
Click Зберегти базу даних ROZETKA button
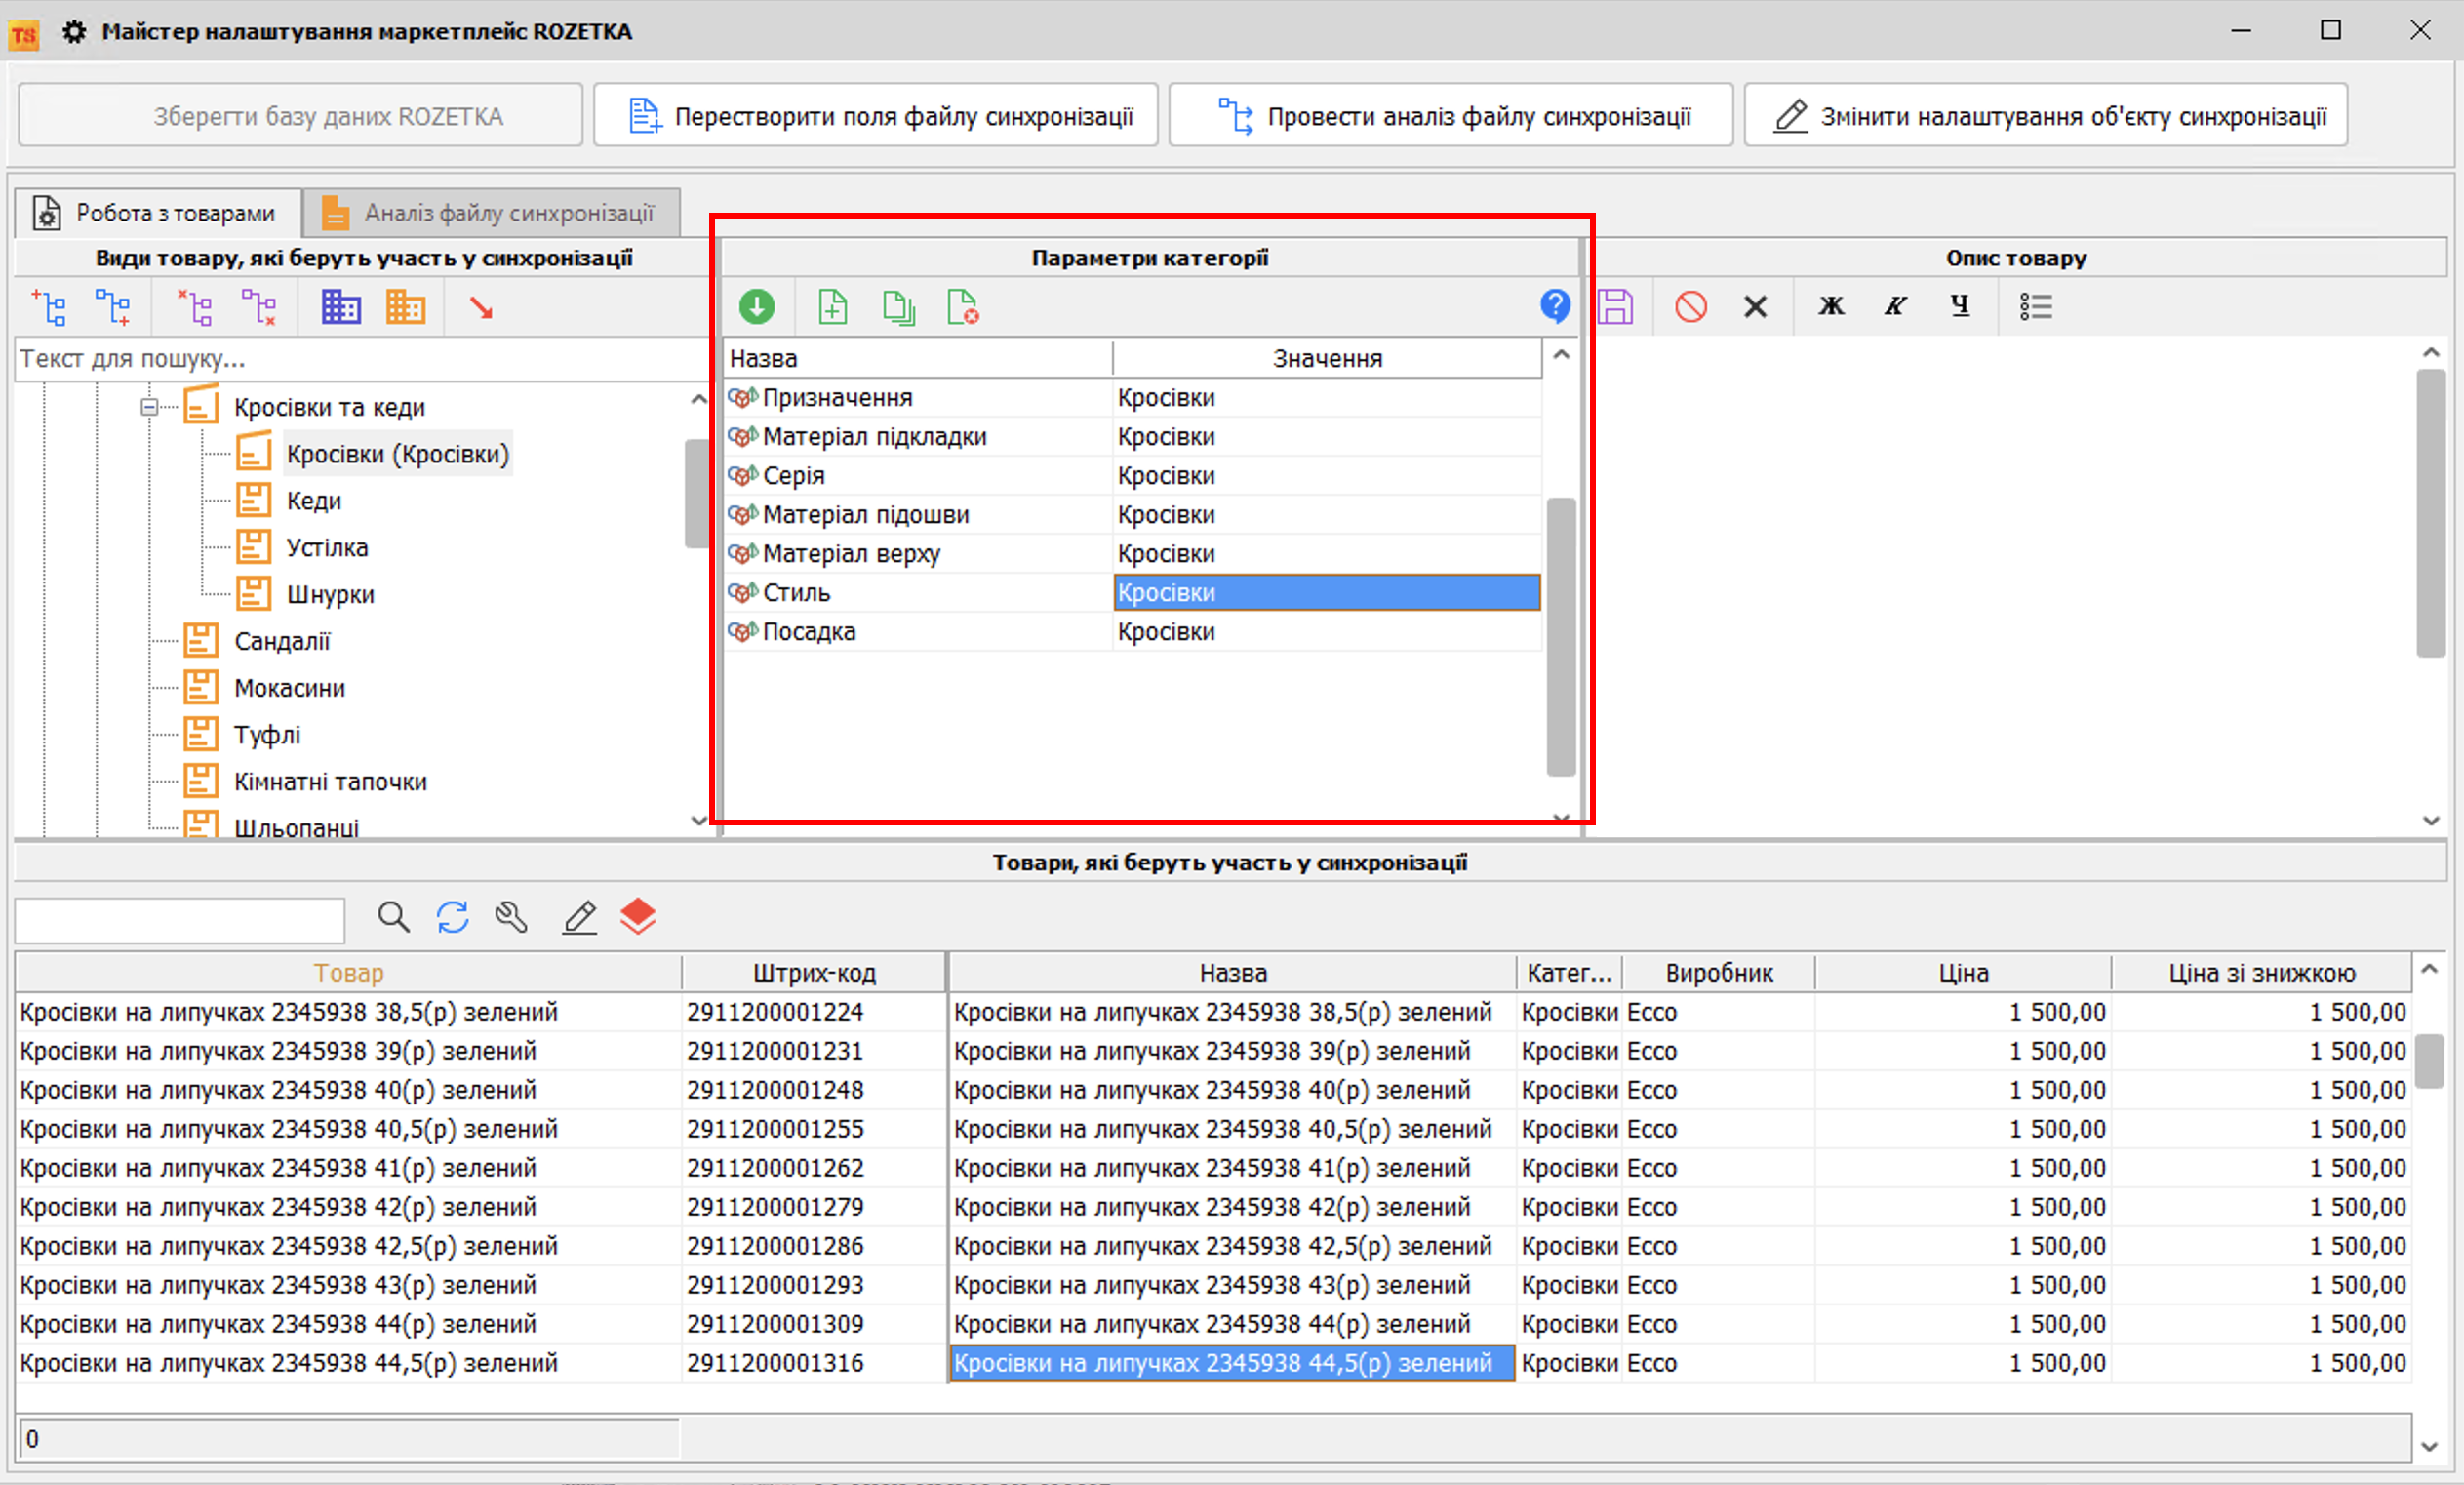coord(300,116)
